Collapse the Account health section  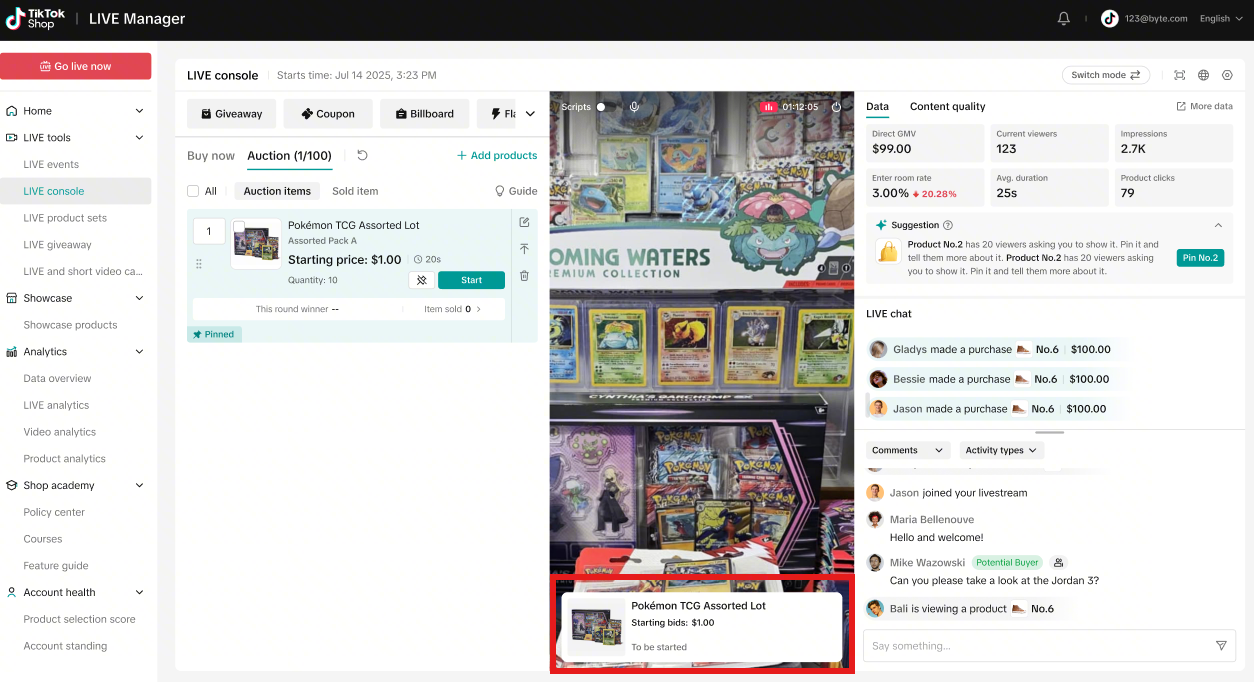[139, 592]
